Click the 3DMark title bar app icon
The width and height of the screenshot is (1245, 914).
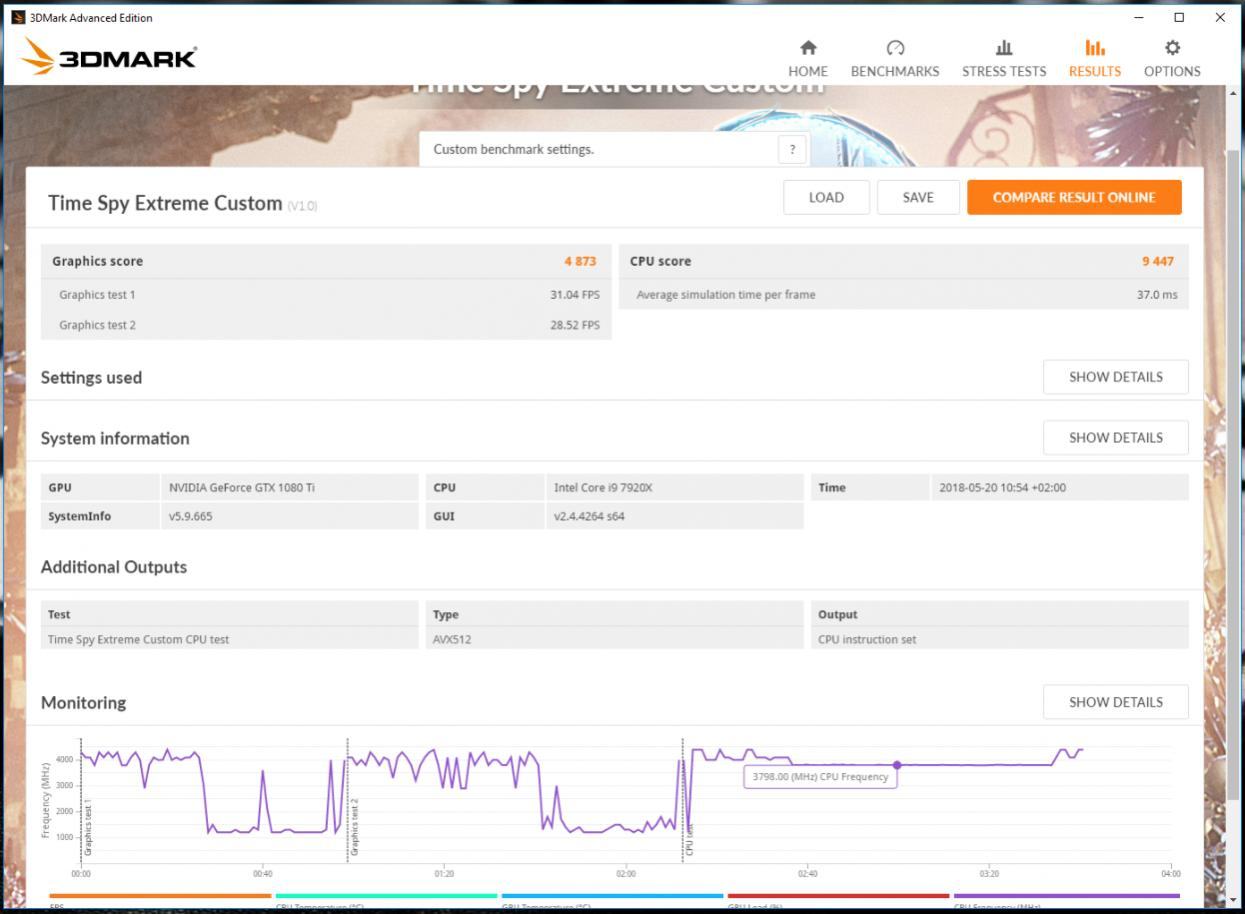[x=18, y=17]
